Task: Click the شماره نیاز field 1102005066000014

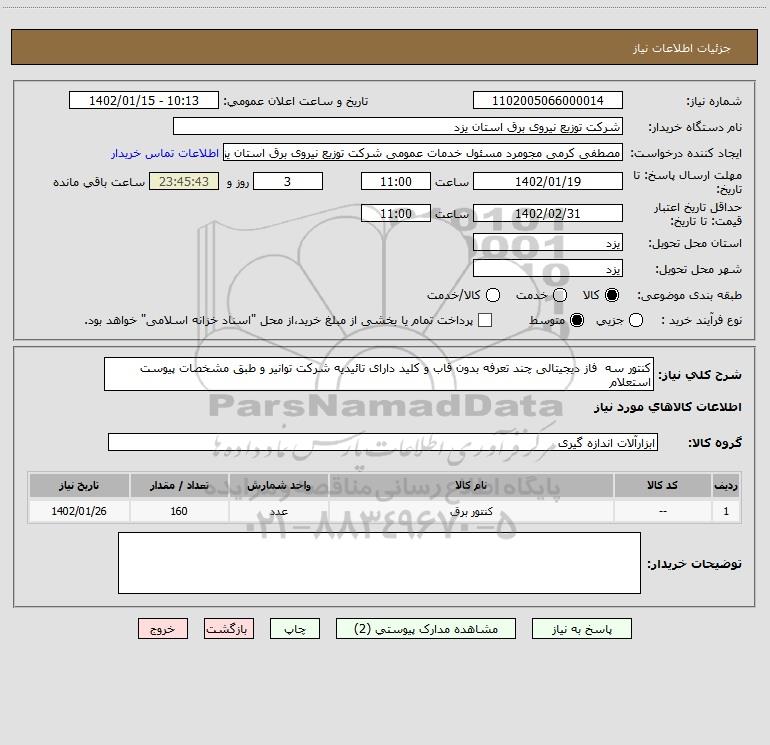Action: pos(548,101)
